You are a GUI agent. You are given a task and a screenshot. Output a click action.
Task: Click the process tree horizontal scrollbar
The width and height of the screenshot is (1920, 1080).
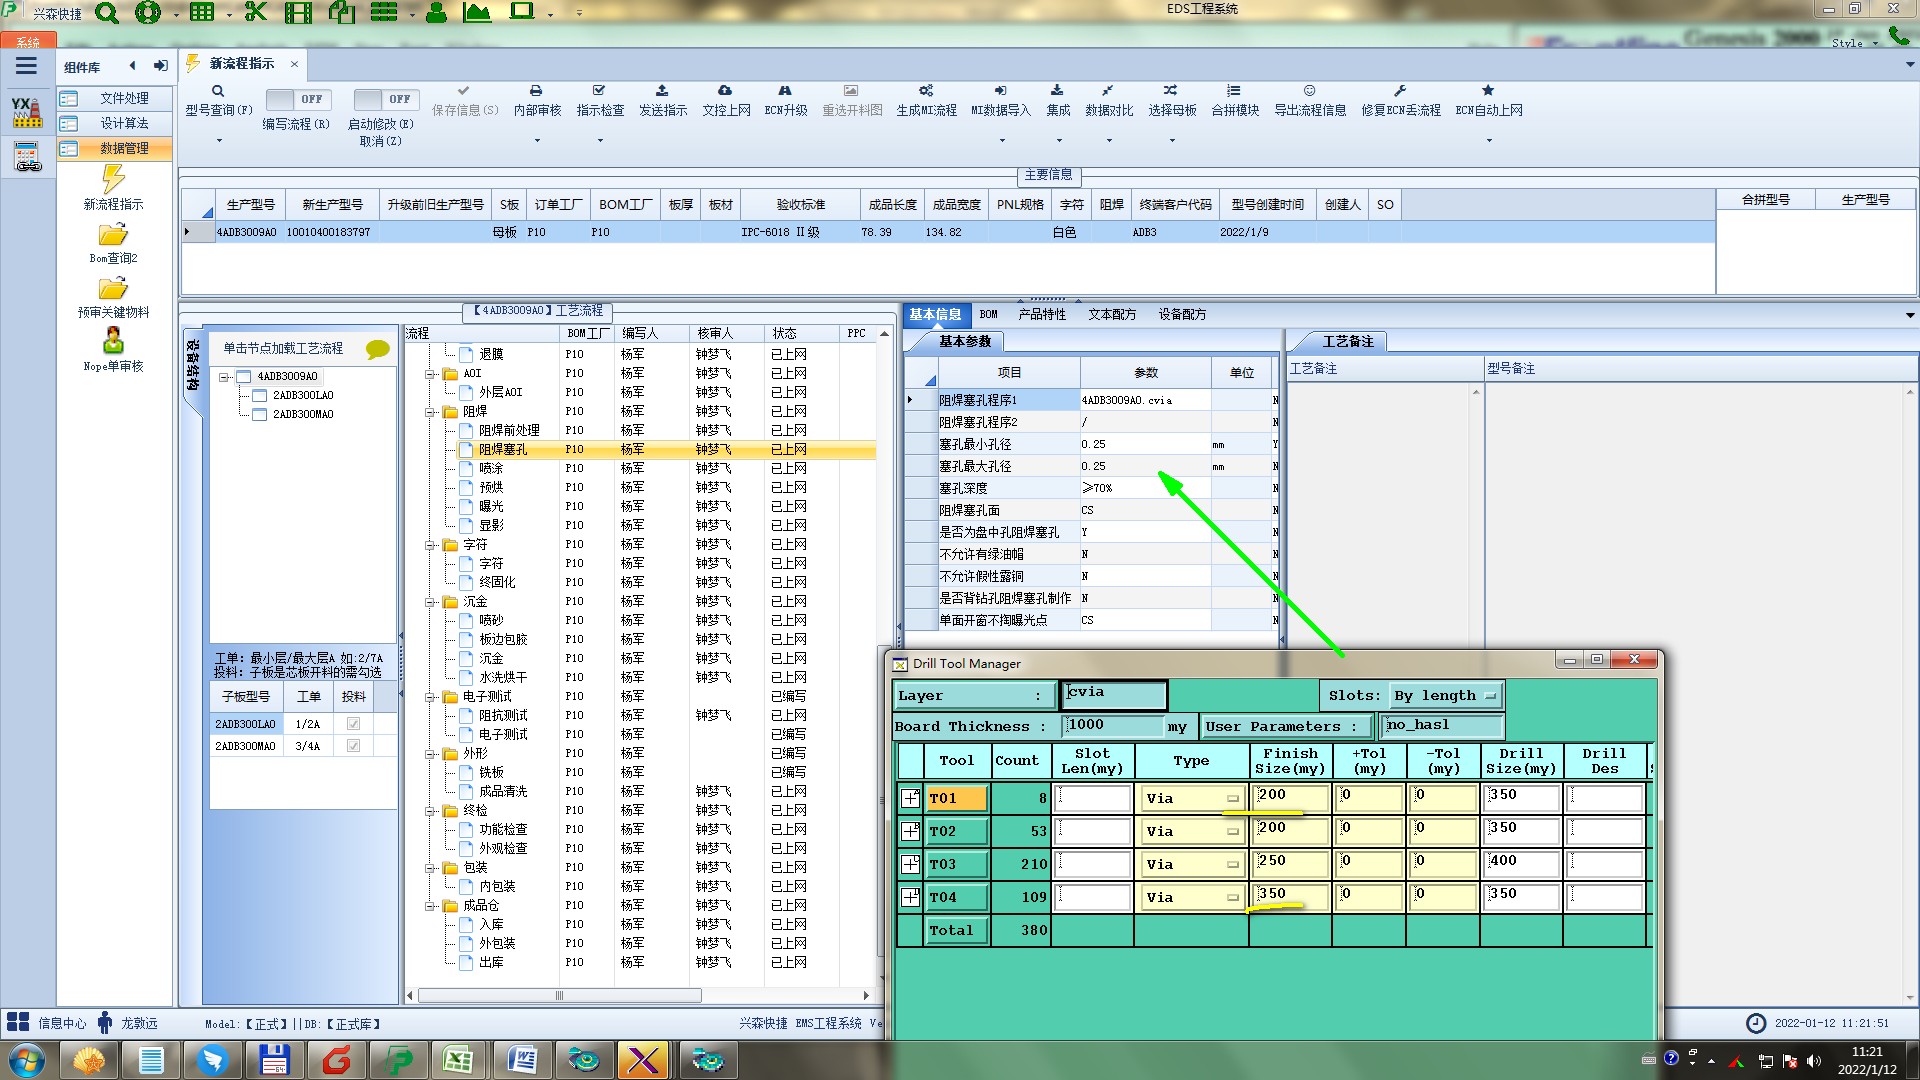point(560,996)
